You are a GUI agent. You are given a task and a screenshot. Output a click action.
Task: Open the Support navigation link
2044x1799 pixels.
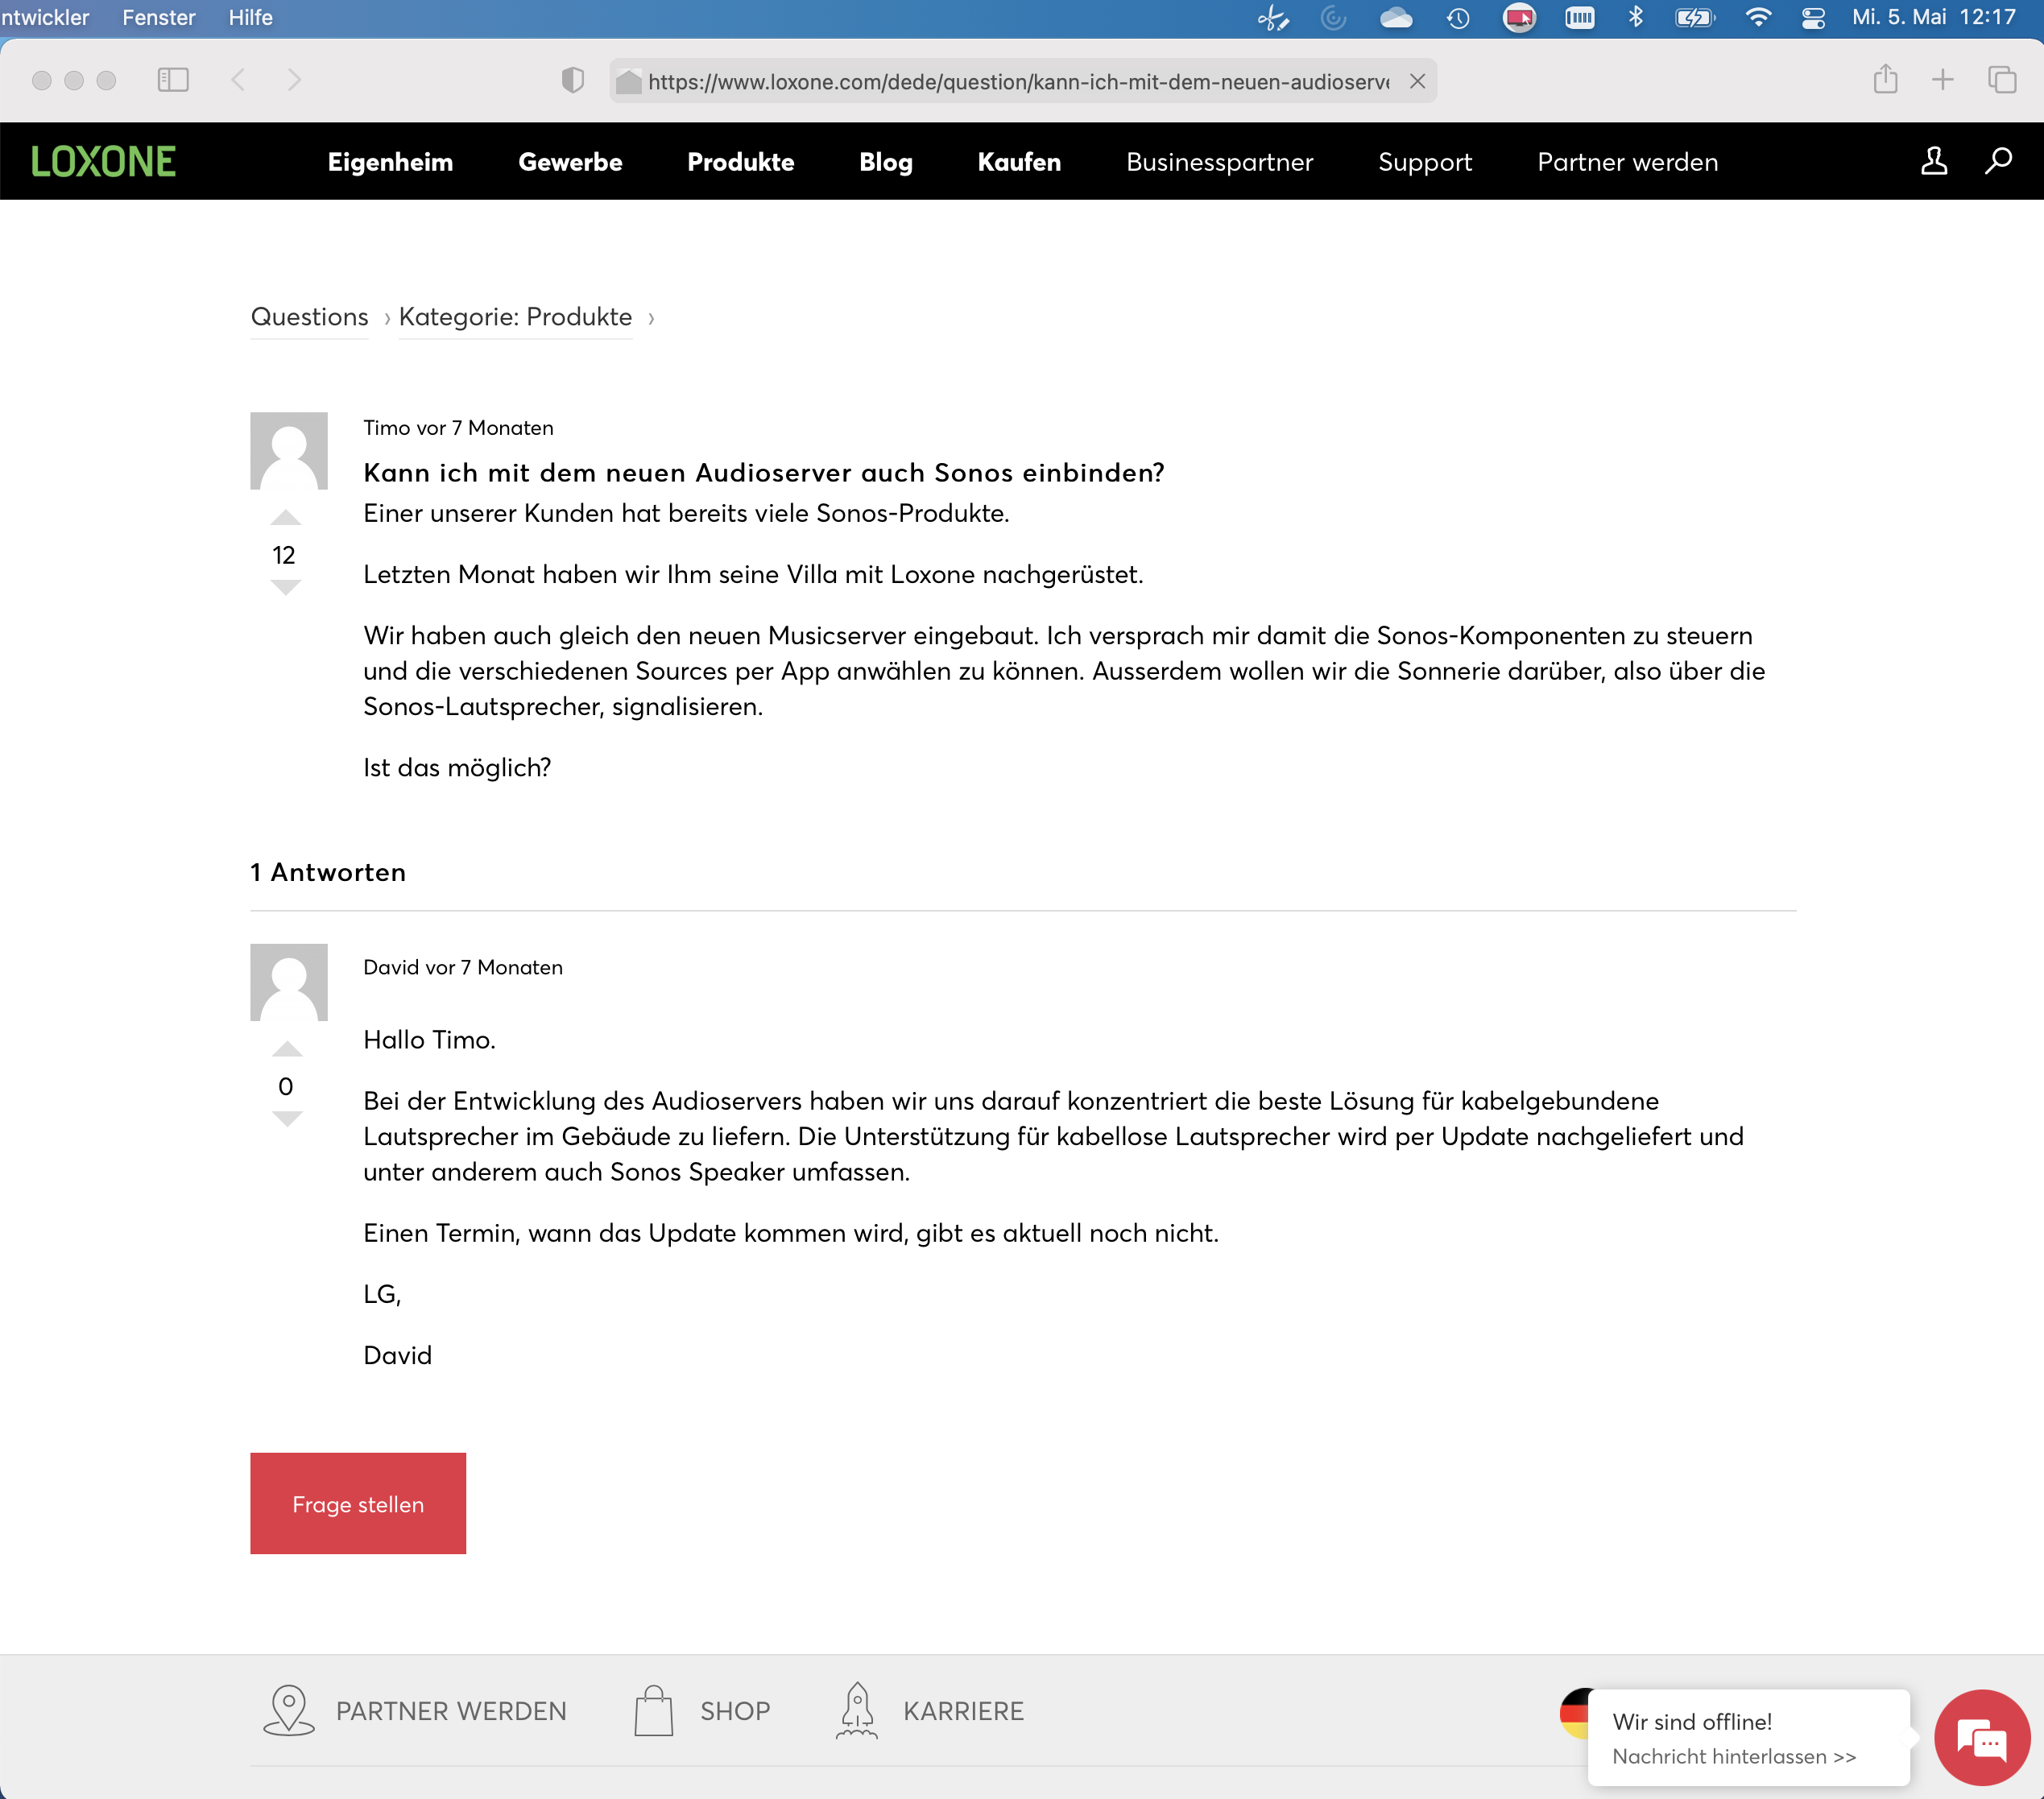point(1425,162)
